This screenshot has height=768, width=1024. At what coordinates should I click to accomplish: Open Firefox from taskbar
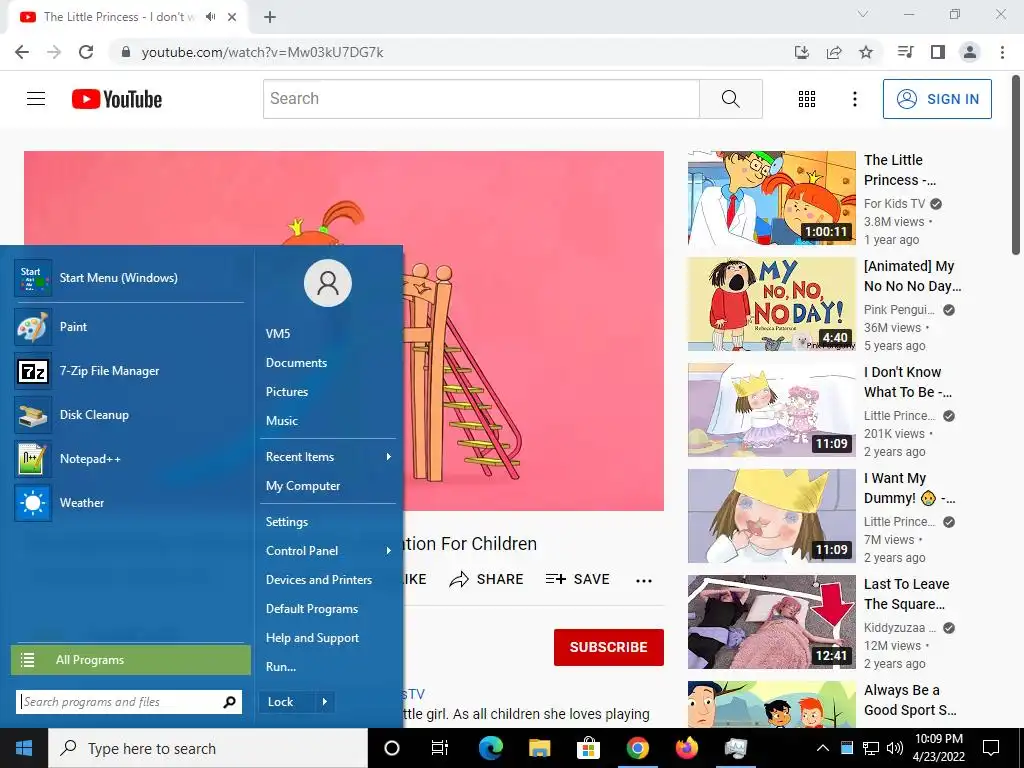[686, 748]
